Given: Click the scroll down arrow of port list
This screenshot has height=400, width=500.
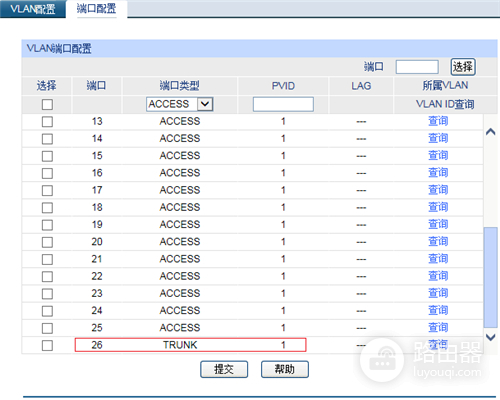Looking at the screenshot, I should pyautogui.click(x=490, y=337).
